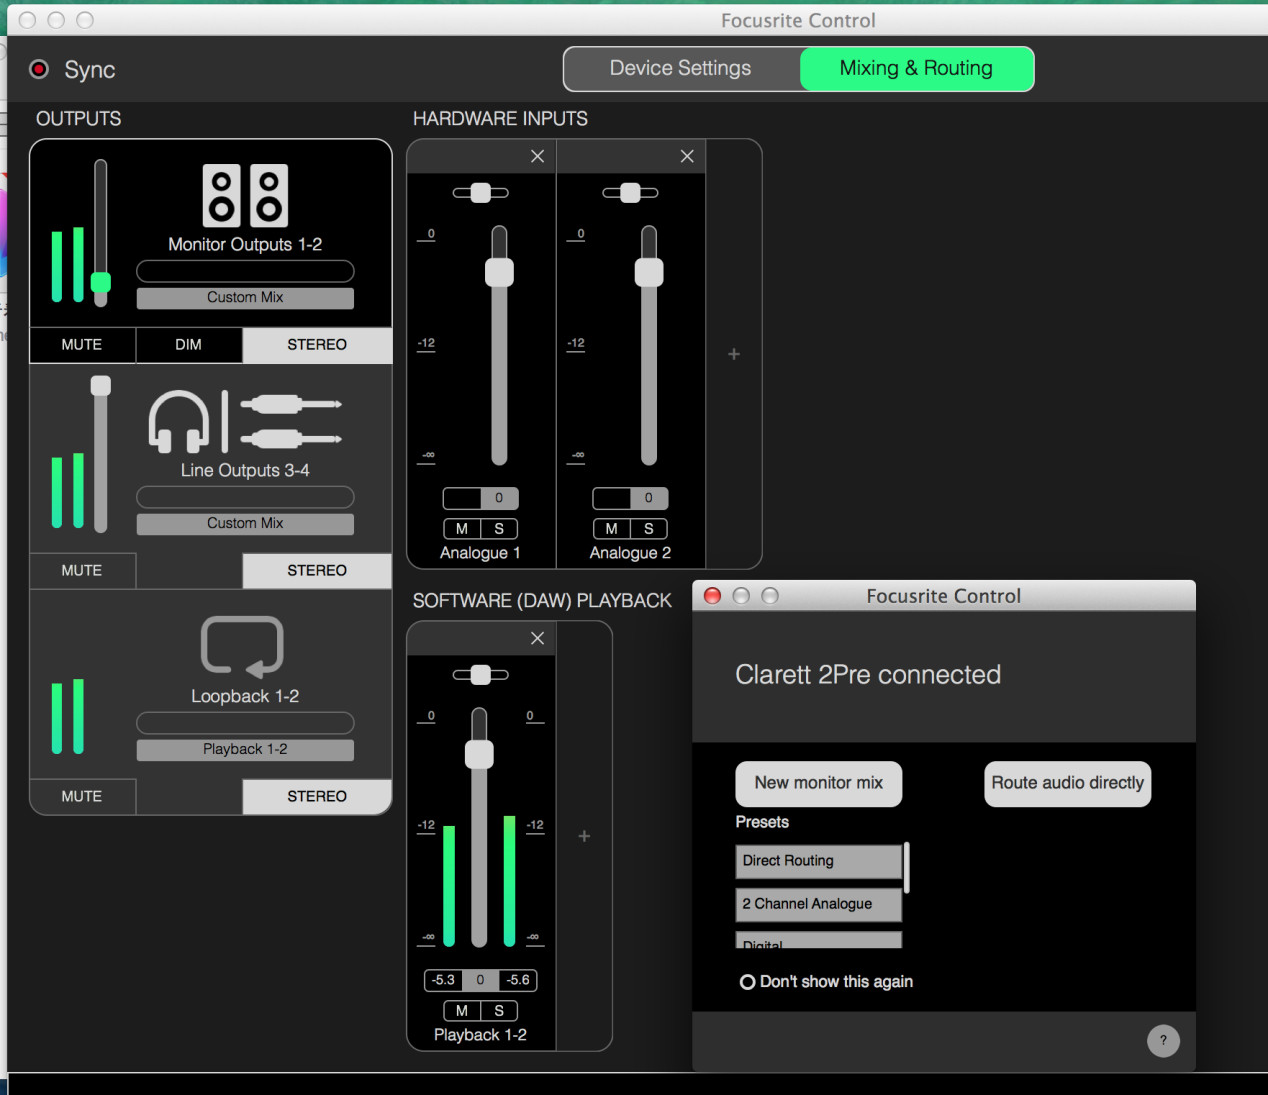The image size is (1268, 1095).
Task: Toggle DIM on the monitor outputs
Action: click(188, 345)
